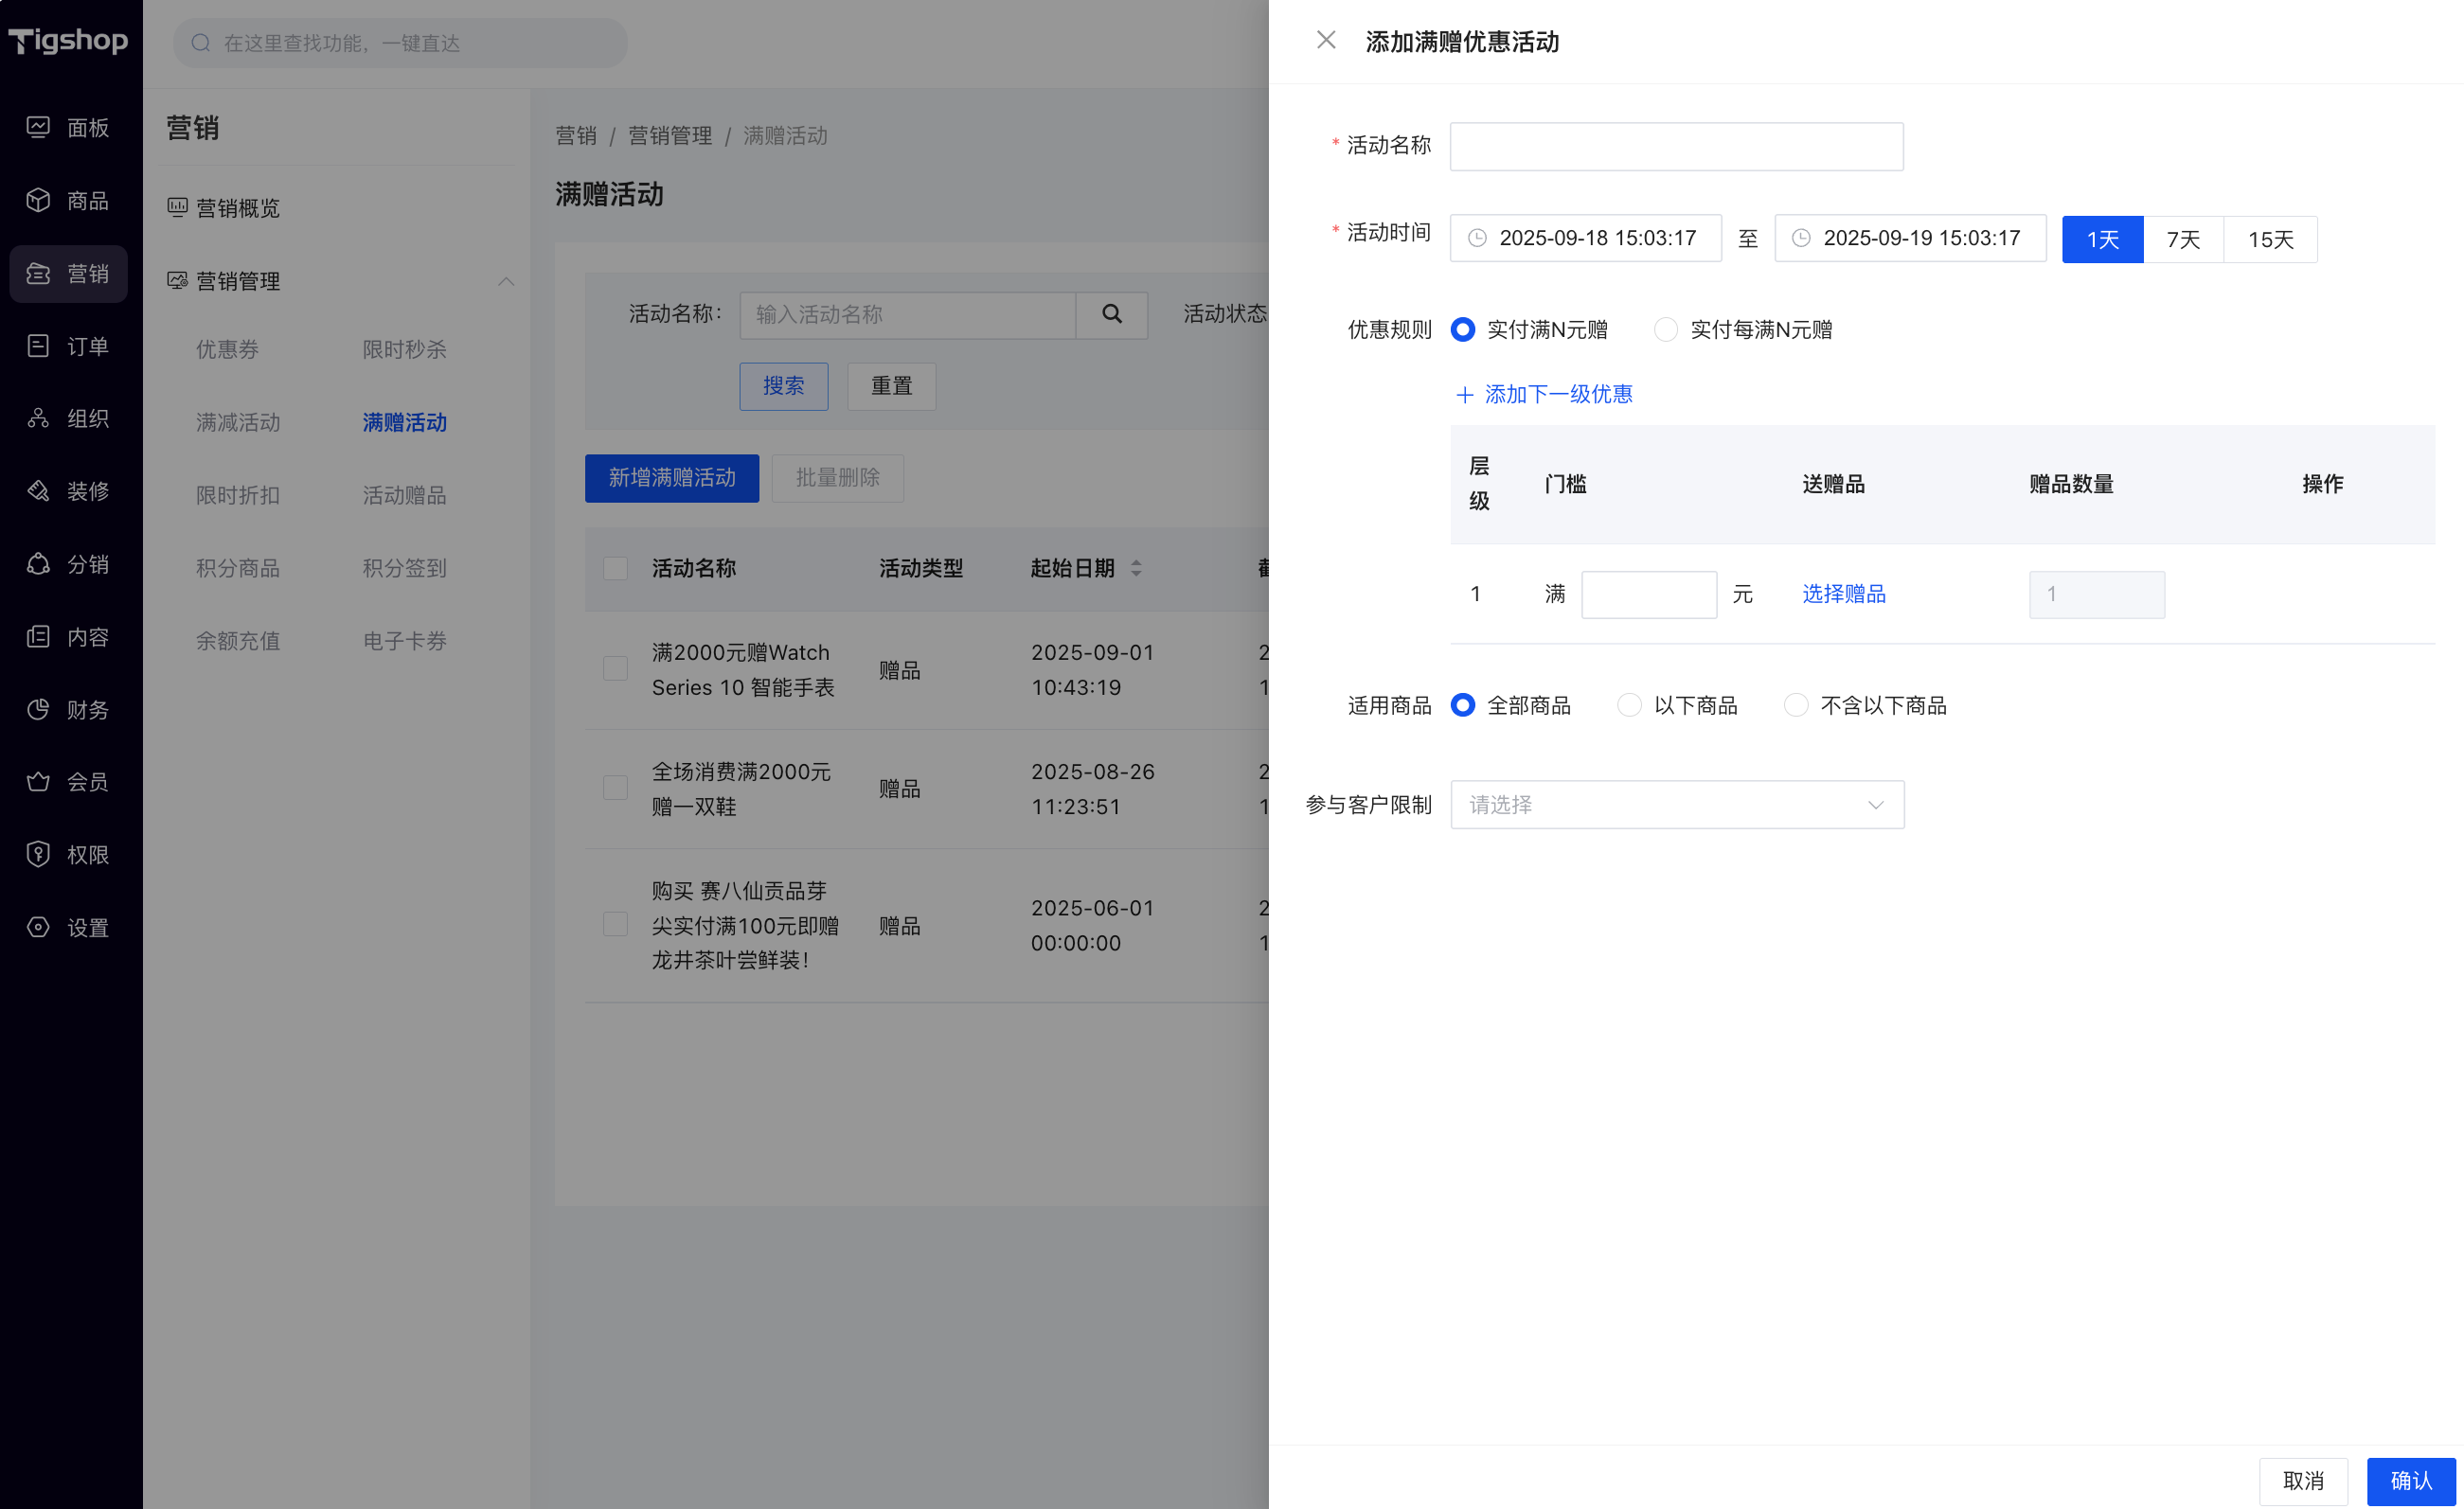Click the 会员 crown icon in sidebar

(x=38, y=782)
